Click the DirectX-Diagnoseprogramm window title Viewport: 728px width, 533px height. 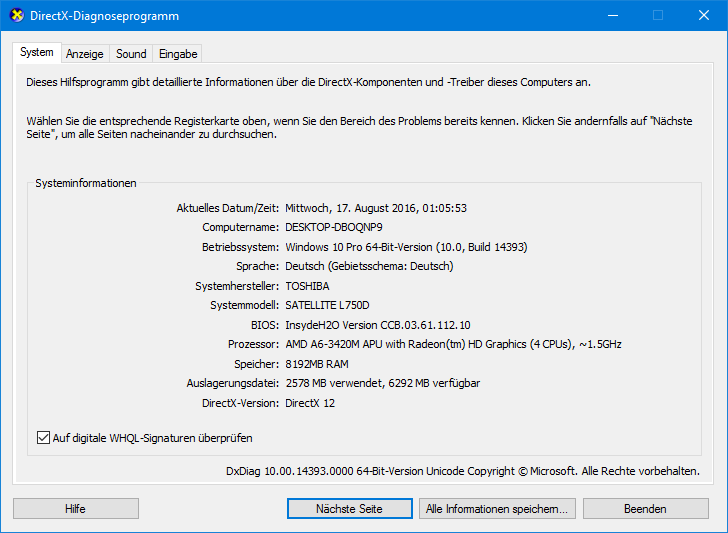pyautogui.click(x=104, y=16)
